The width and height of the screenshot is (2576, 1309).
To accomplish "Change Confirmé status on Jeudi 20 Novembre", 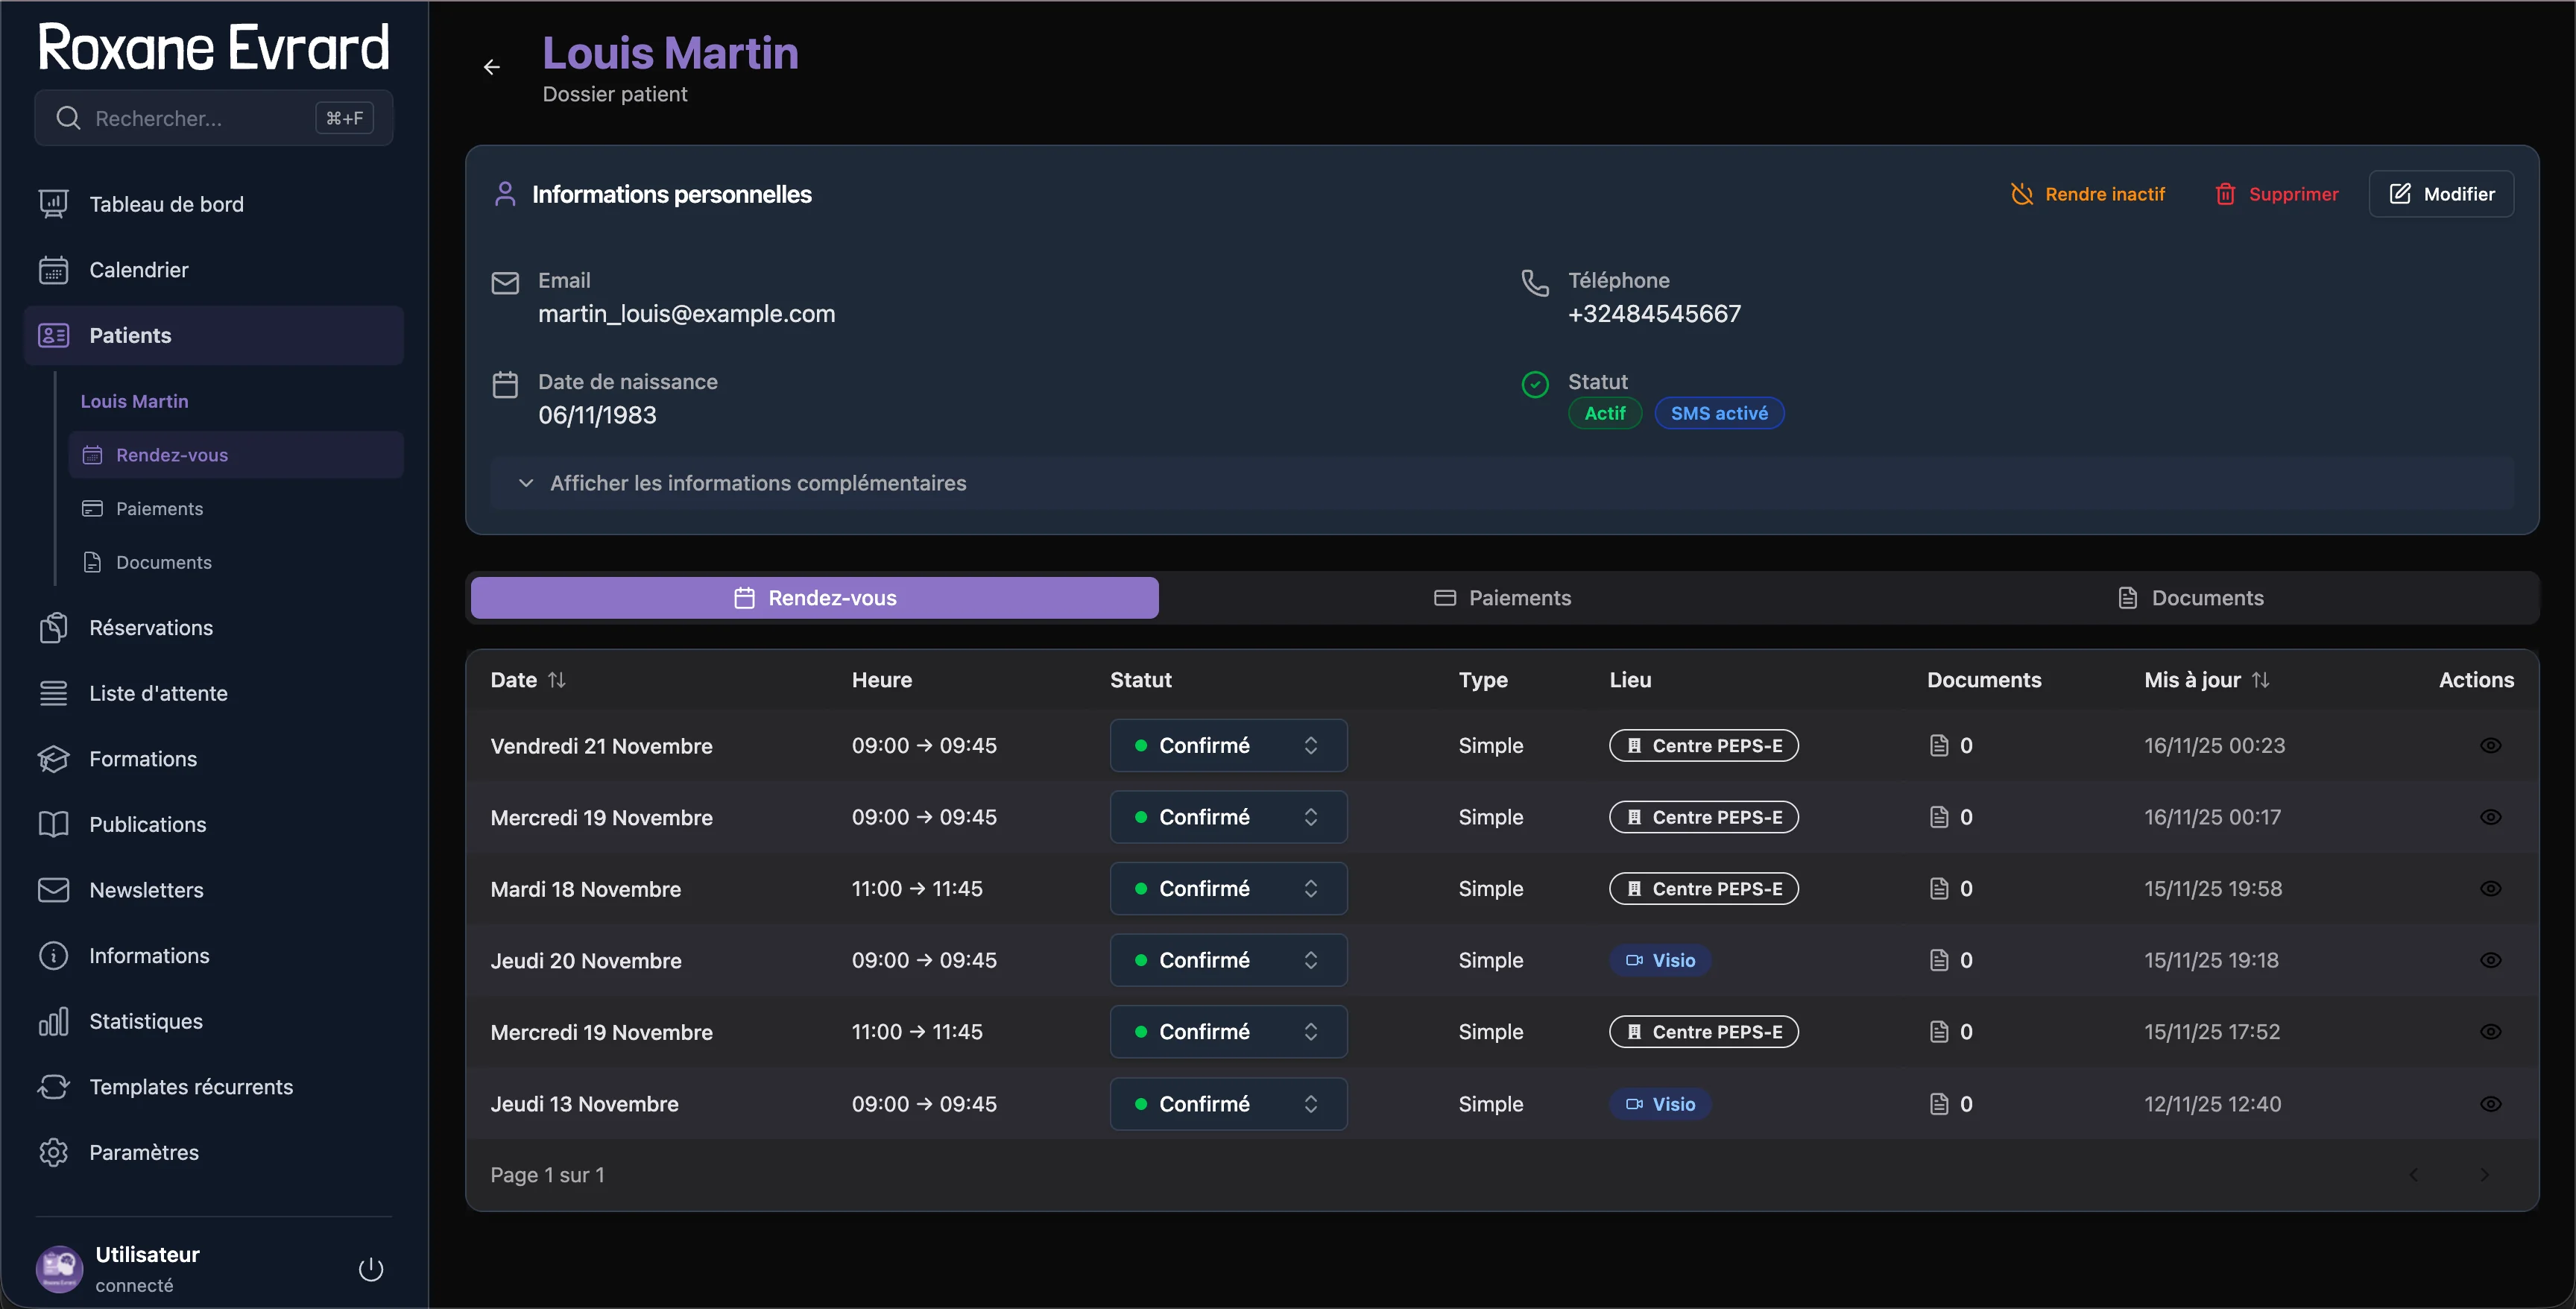I will [1228, 960].
